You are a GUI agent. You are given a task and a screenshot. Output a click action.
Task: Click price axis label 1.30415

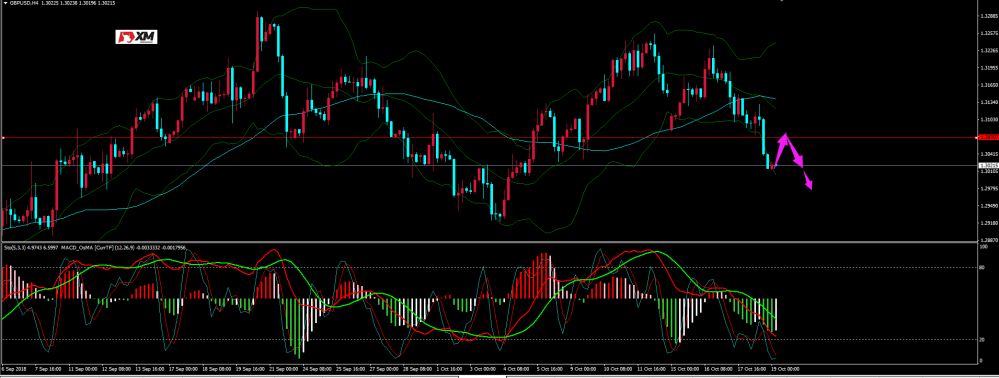[x=989, y=154]
